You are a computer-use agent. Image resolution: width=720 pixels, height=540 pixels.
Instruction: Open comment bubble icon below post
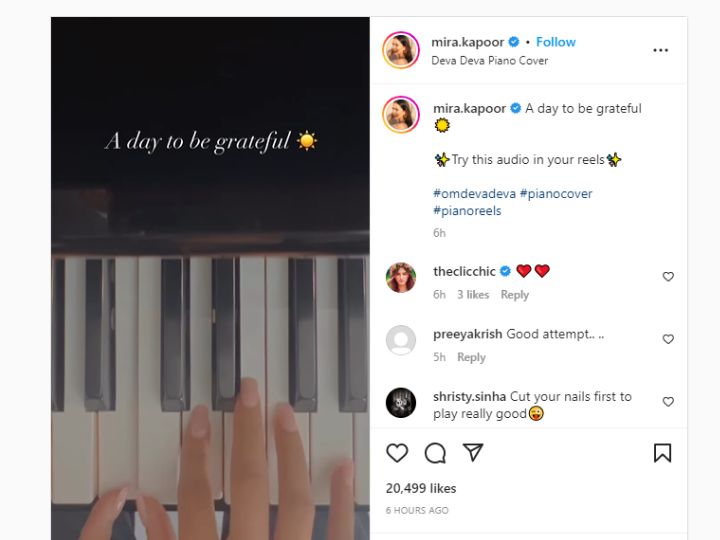tap(435, 453)
